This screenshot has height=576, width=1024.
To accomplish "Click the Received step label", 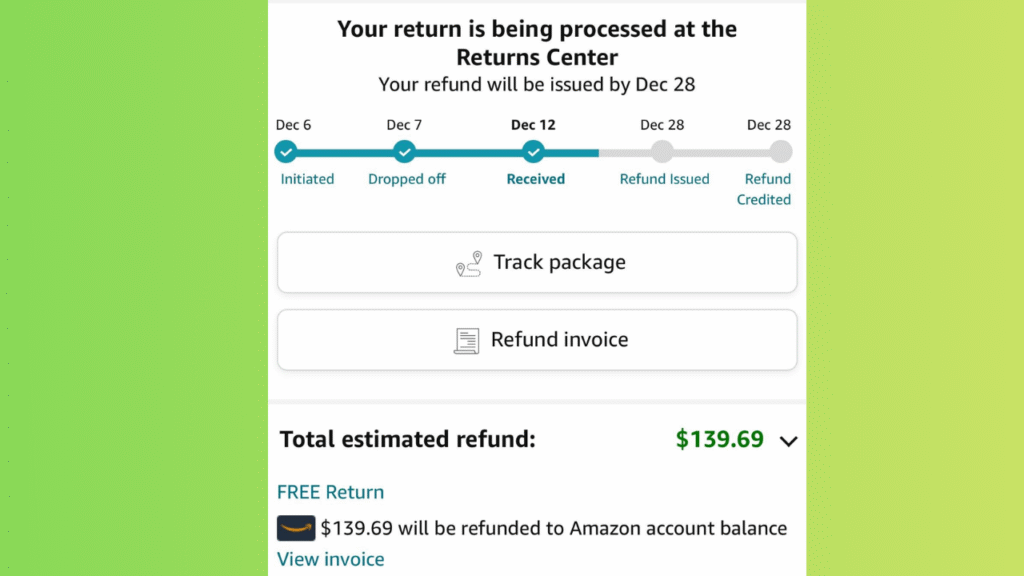I will coord(536,179).
